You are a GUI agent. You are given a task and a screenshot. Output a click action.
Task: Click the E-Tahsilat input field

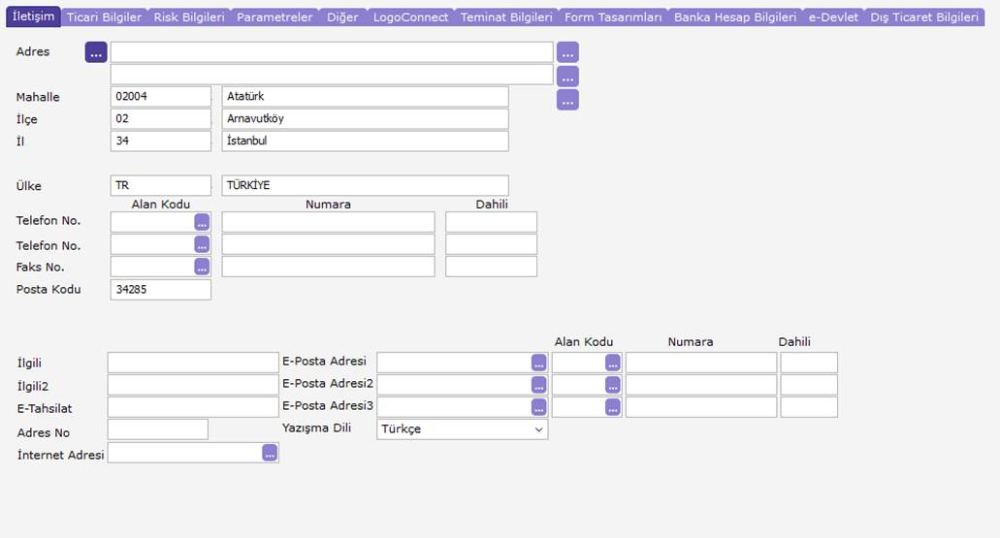pos(193,407)
